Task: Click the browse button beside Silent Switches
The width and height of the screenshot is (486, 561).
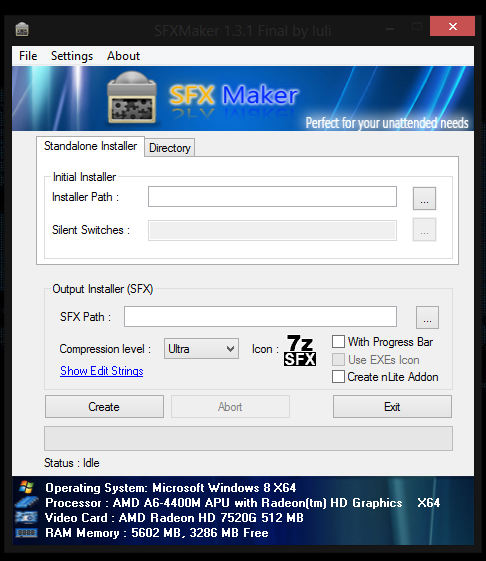Action: (424, 230)
